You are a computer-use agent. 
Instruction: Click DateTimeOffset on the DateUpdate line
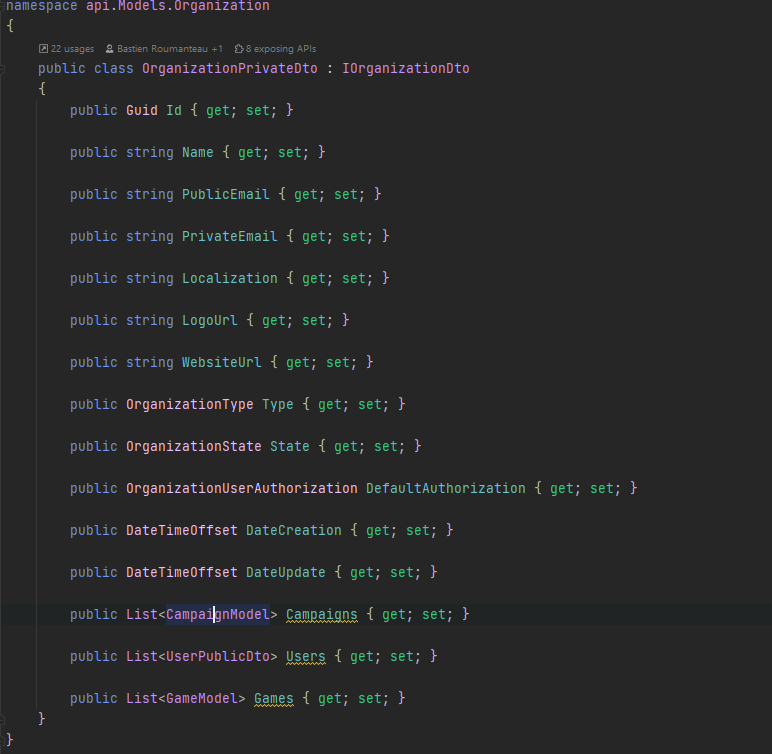point(182,572)
